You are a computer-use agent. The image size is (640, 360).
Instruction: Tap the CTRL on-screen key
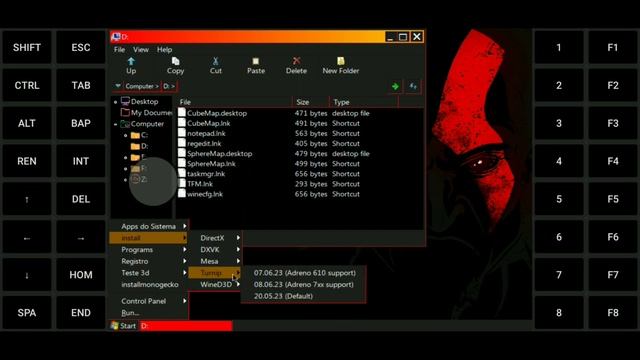[x=27, y=85]
